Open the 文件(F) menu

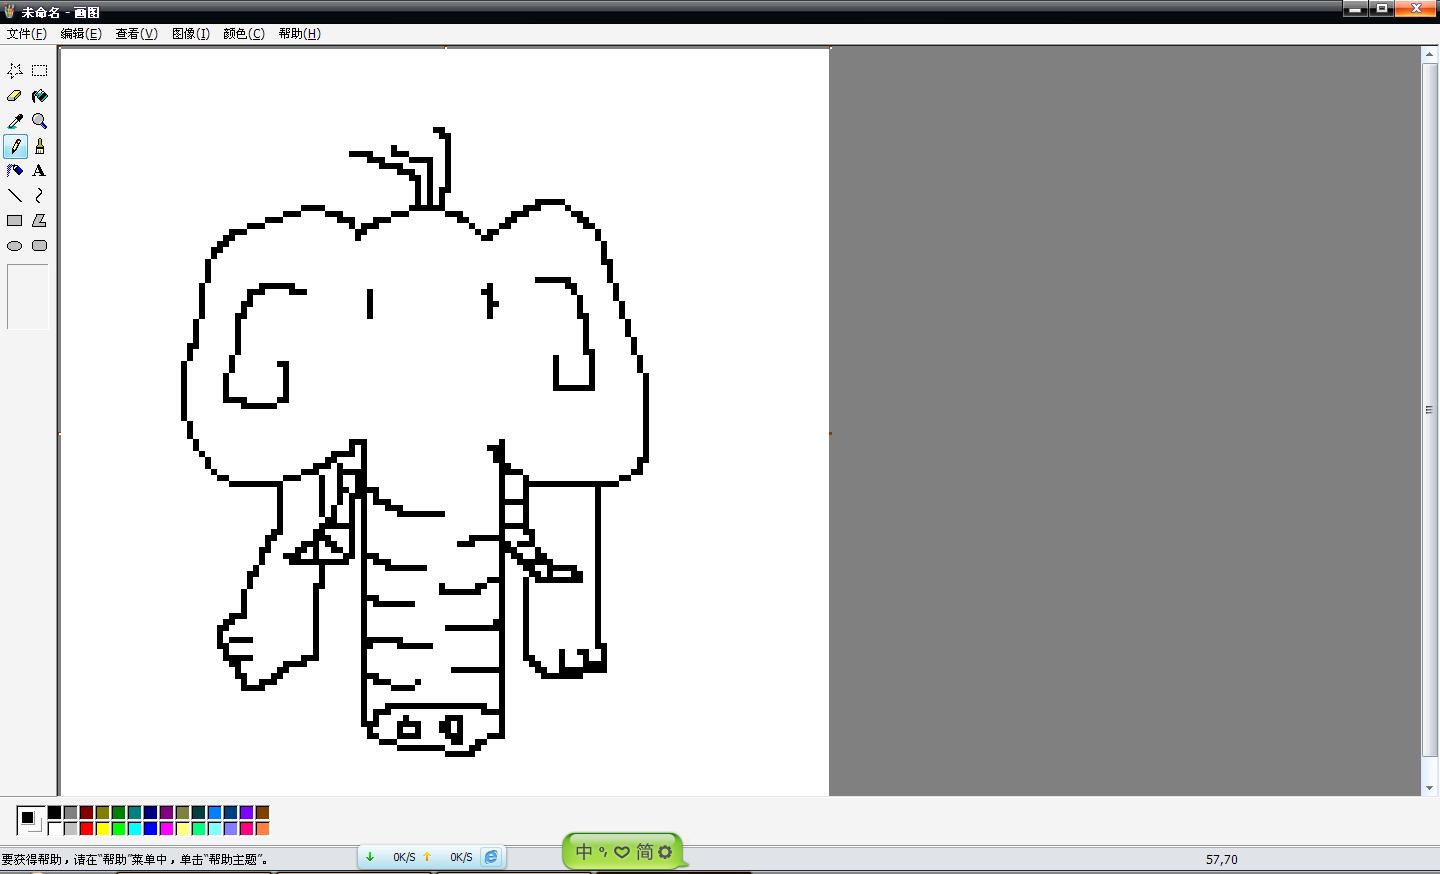[27, 33]
